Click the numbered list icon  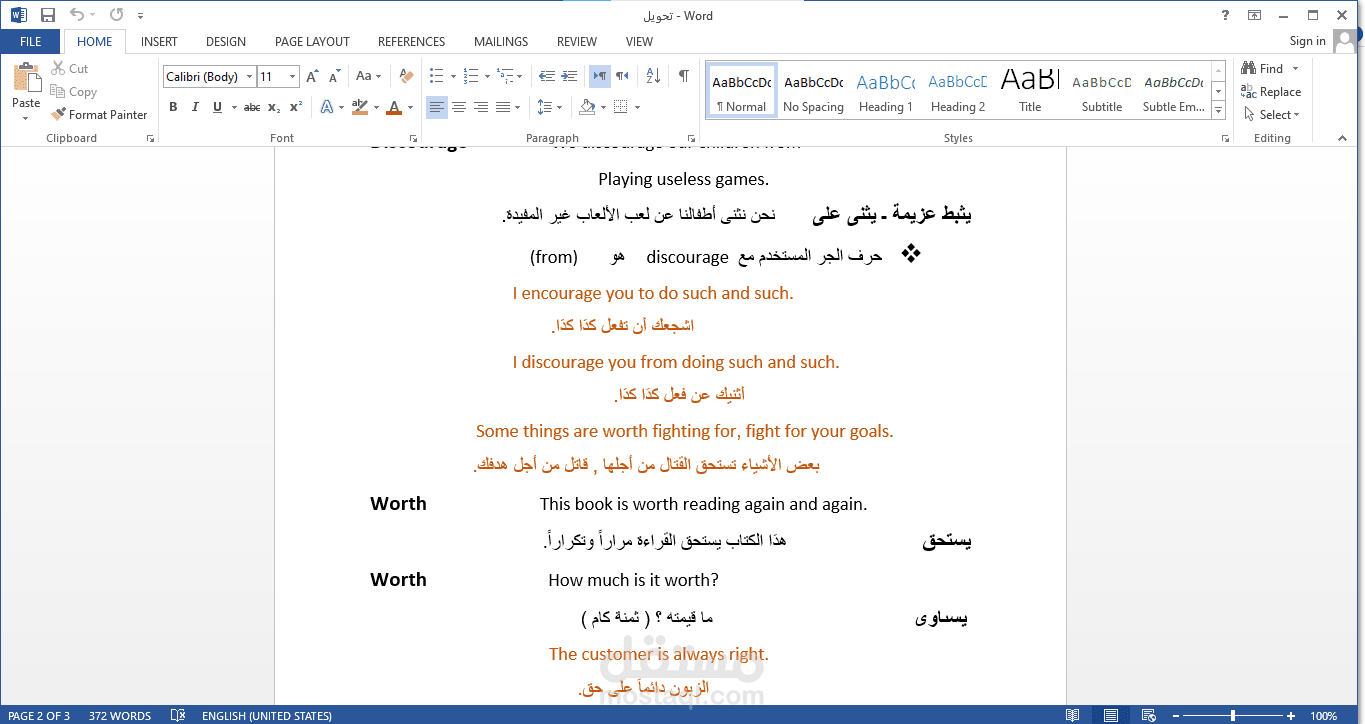click(x=470, y=76)
